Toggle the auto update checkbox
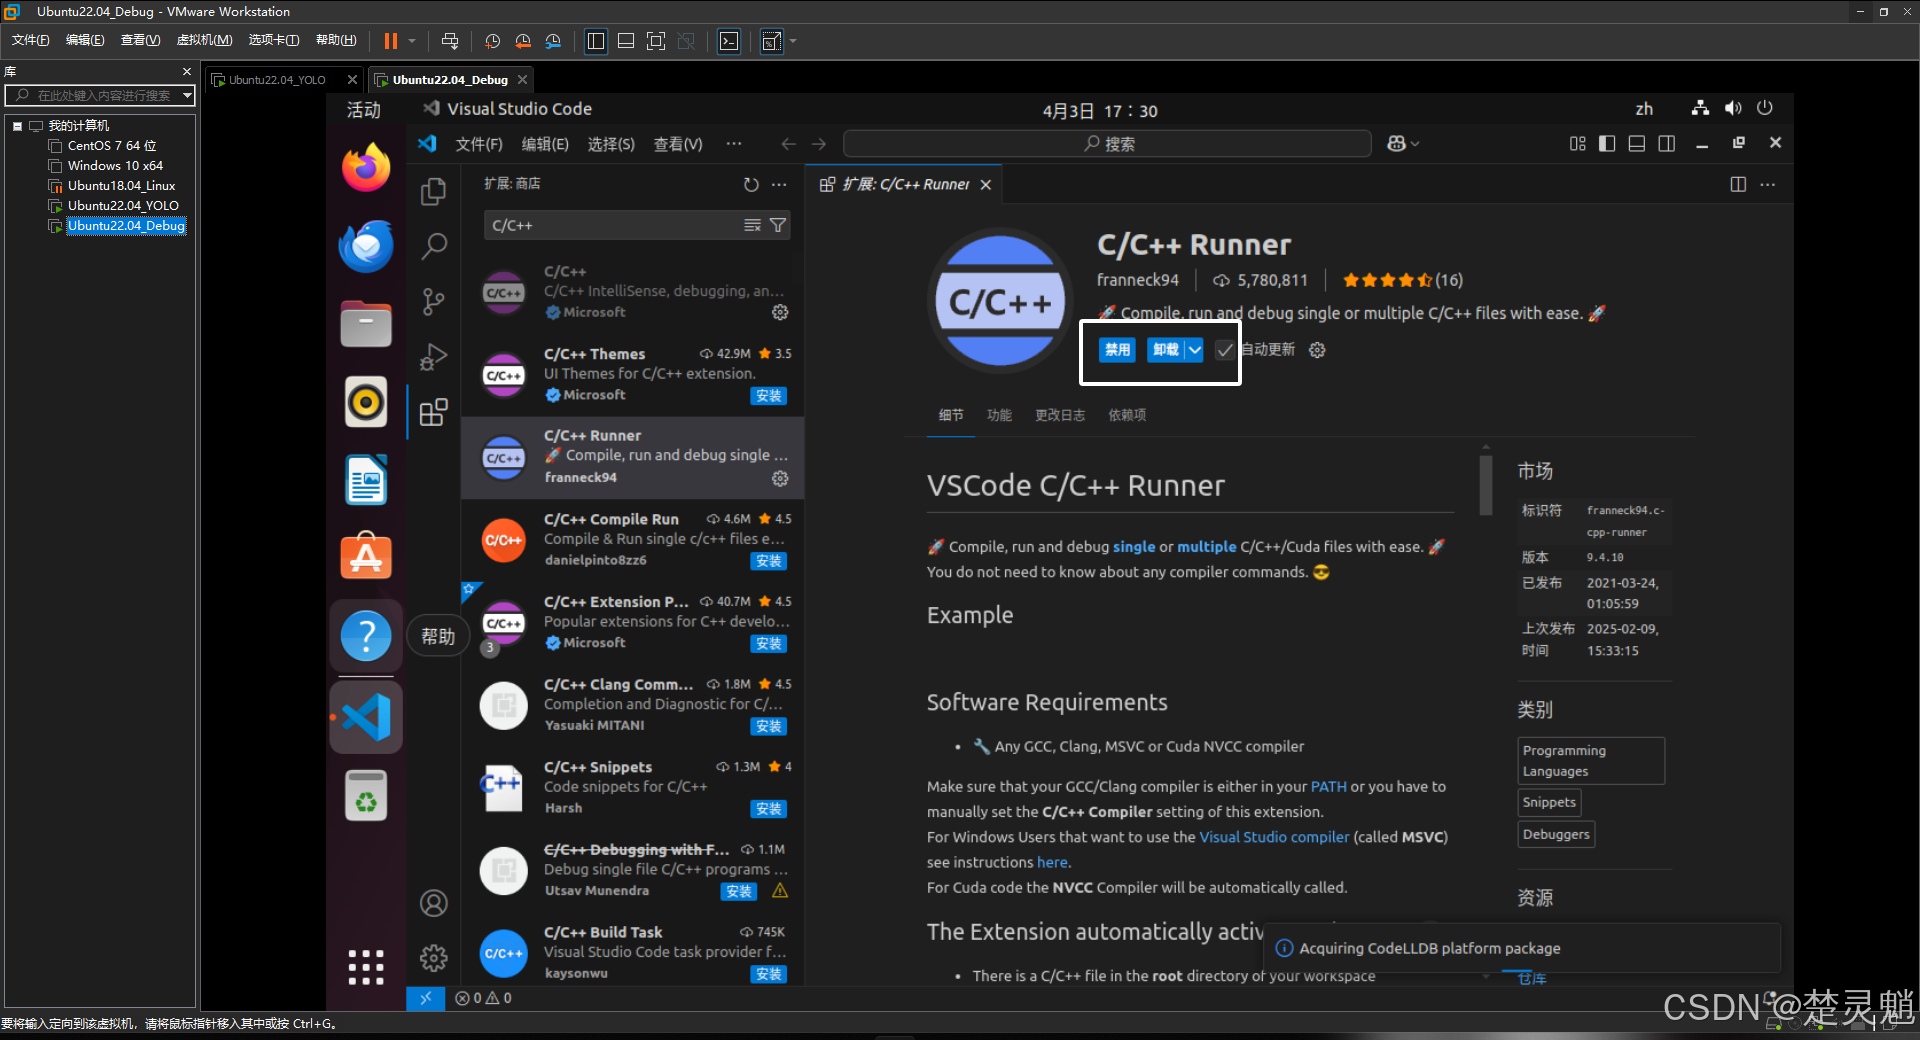 click(1225, 350)
